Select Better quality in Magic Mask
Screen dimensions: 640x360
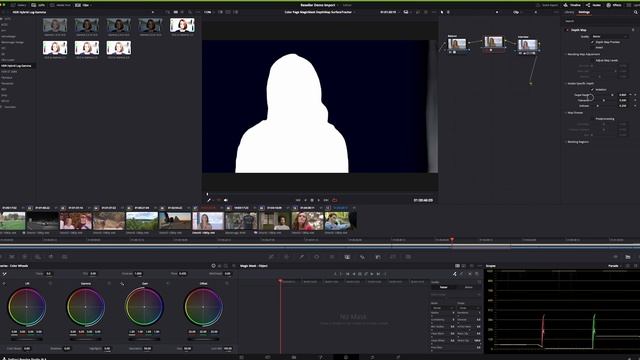(x=468, y=287)
